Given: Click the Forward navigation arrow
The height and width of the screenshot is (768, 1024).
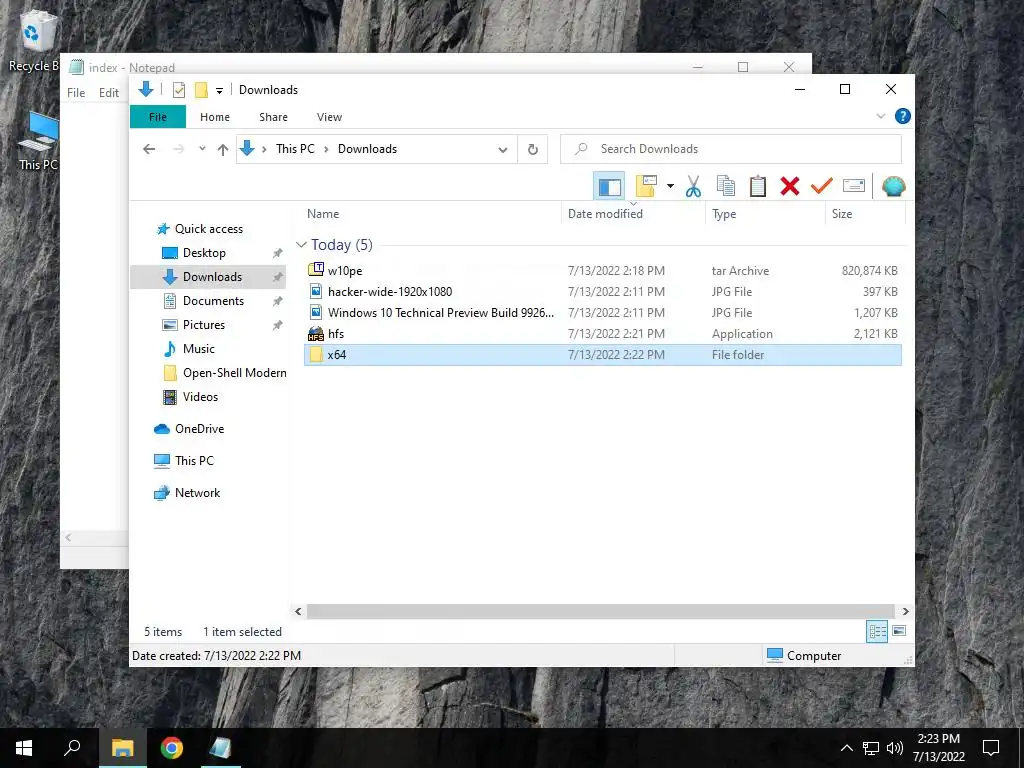Looking at the screenshot, I should click(178, 149).
